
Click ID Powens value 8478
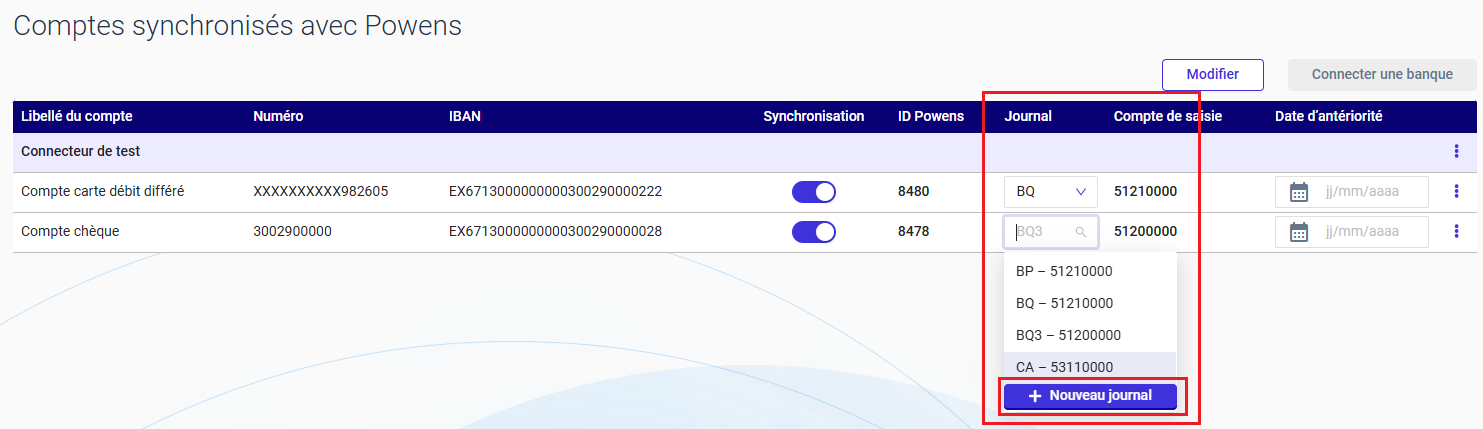(x=914, y=231)
